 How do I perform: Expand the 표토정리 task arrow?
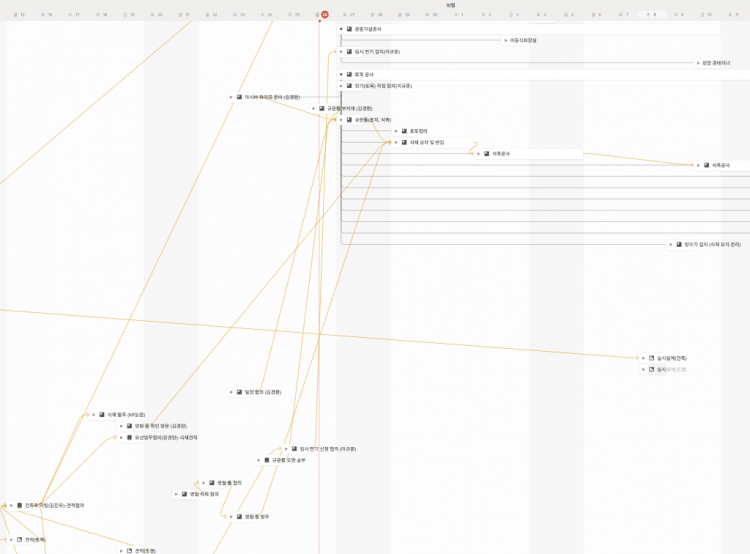396,131
